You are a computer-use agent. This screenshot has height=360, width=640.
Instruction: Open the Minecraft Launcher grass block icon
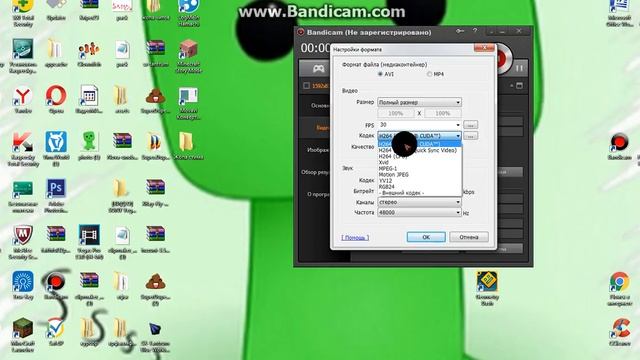(23, 335)
